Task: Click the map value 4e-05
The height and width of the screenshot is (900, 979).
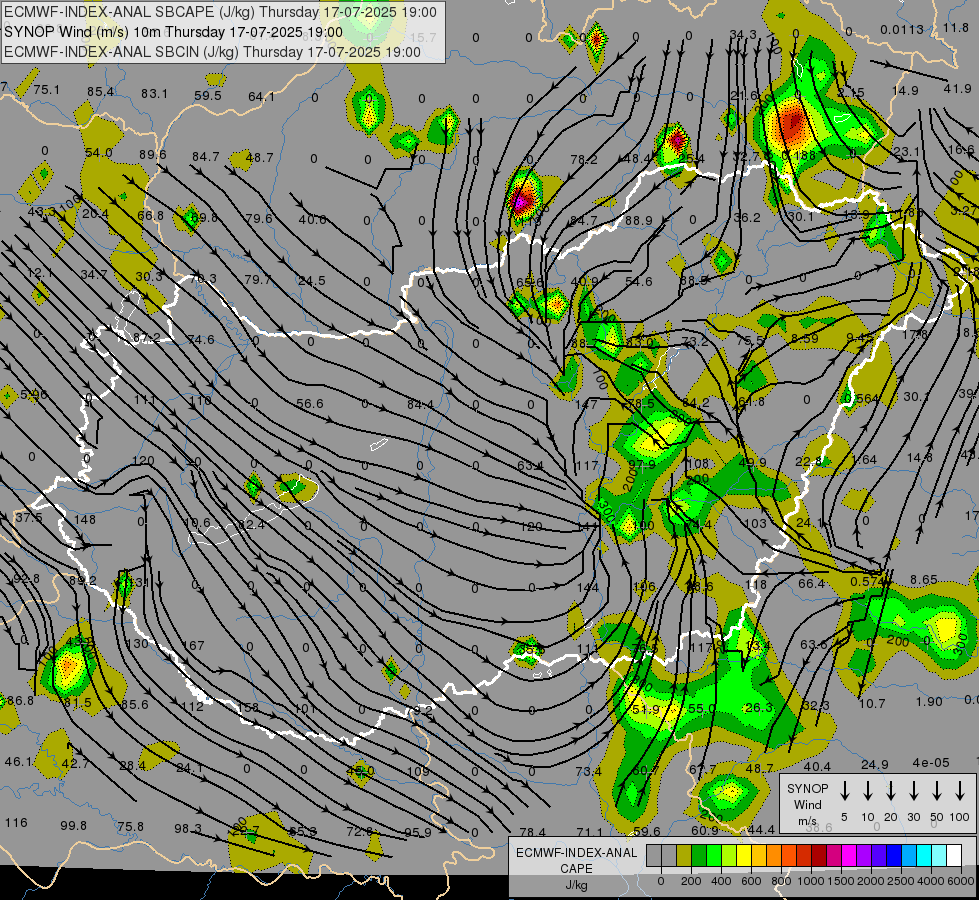Action: tap(930, 763)
